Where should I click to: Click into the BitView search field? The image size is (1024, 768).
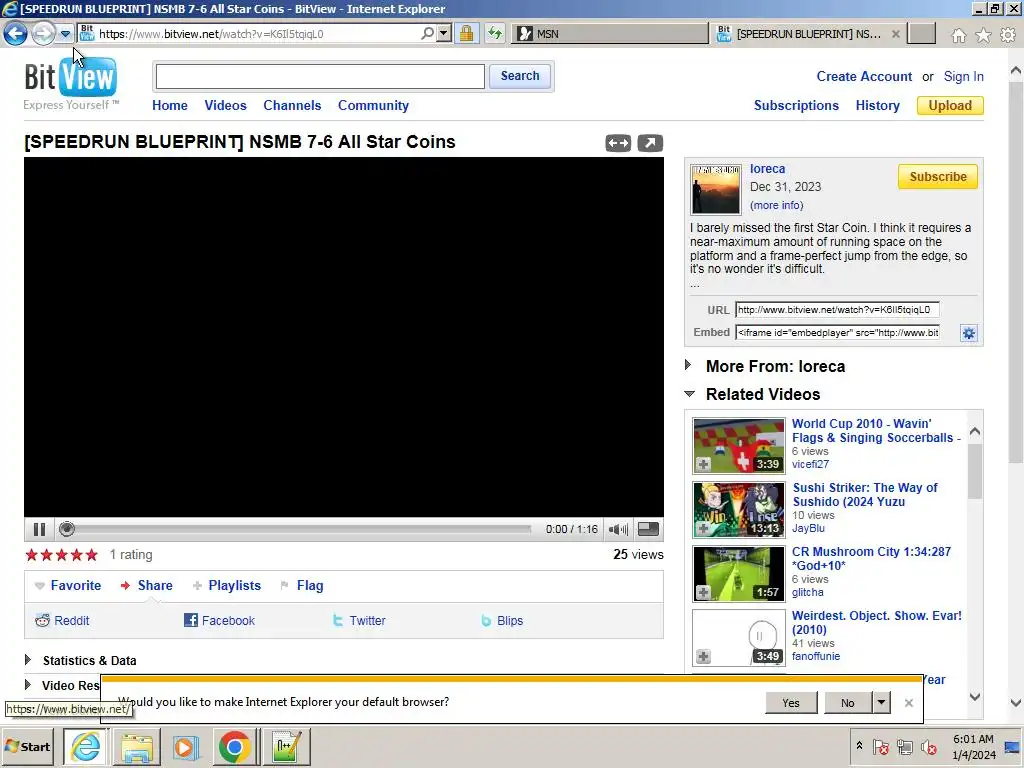pyautogui.click(x=320, y=76)
